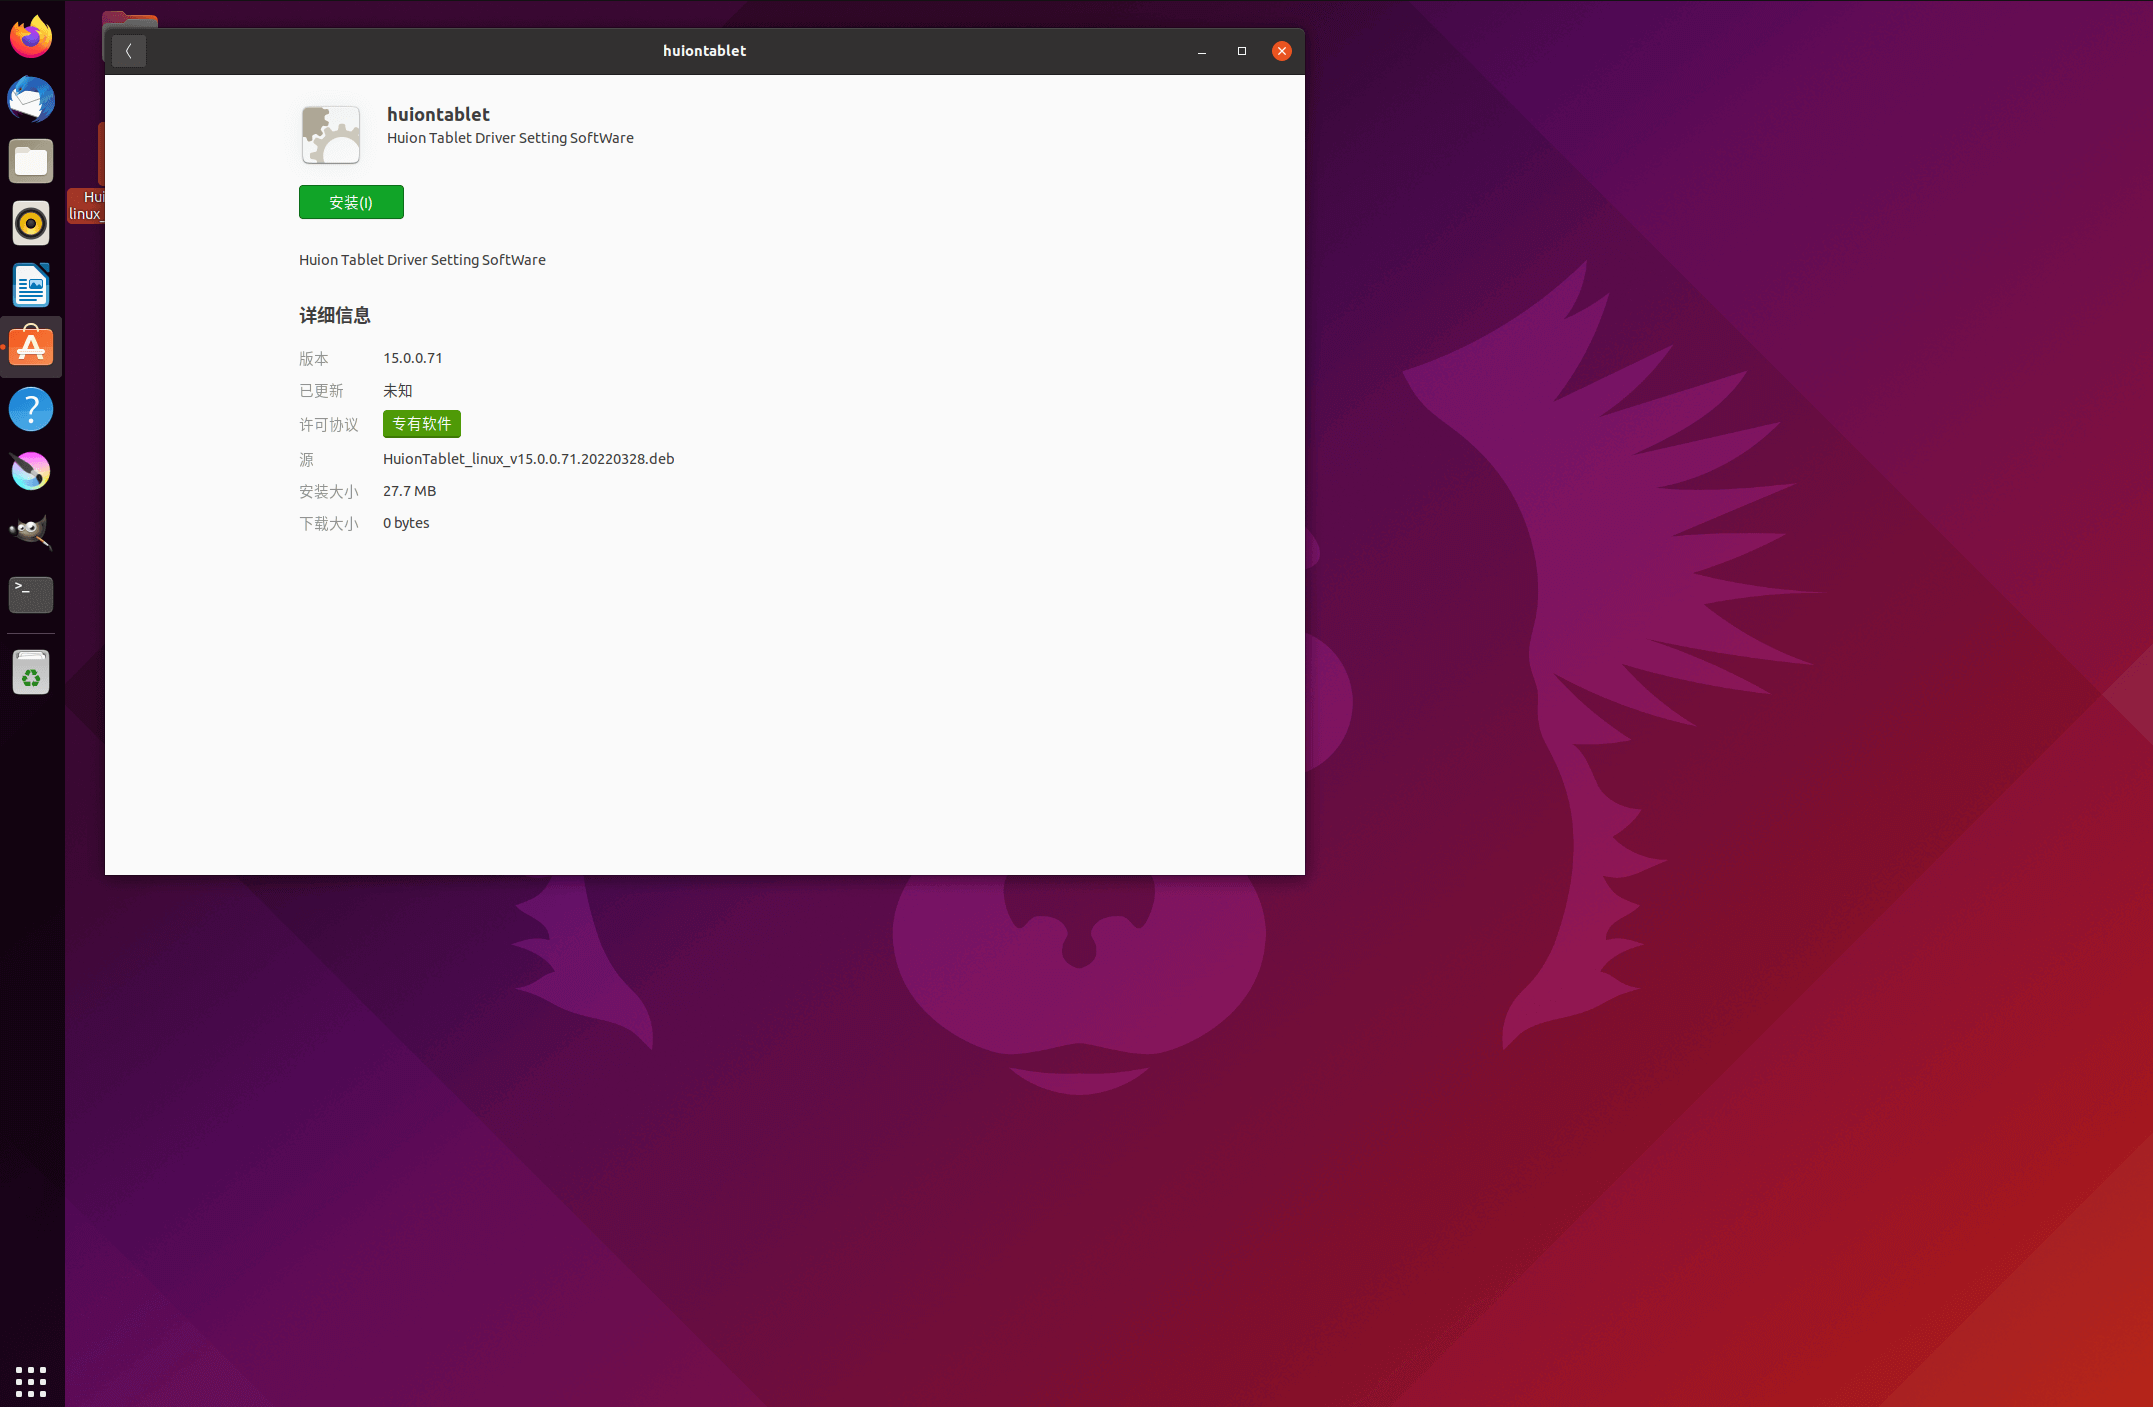Open the Files manager in the dock

tap(31, 161)
